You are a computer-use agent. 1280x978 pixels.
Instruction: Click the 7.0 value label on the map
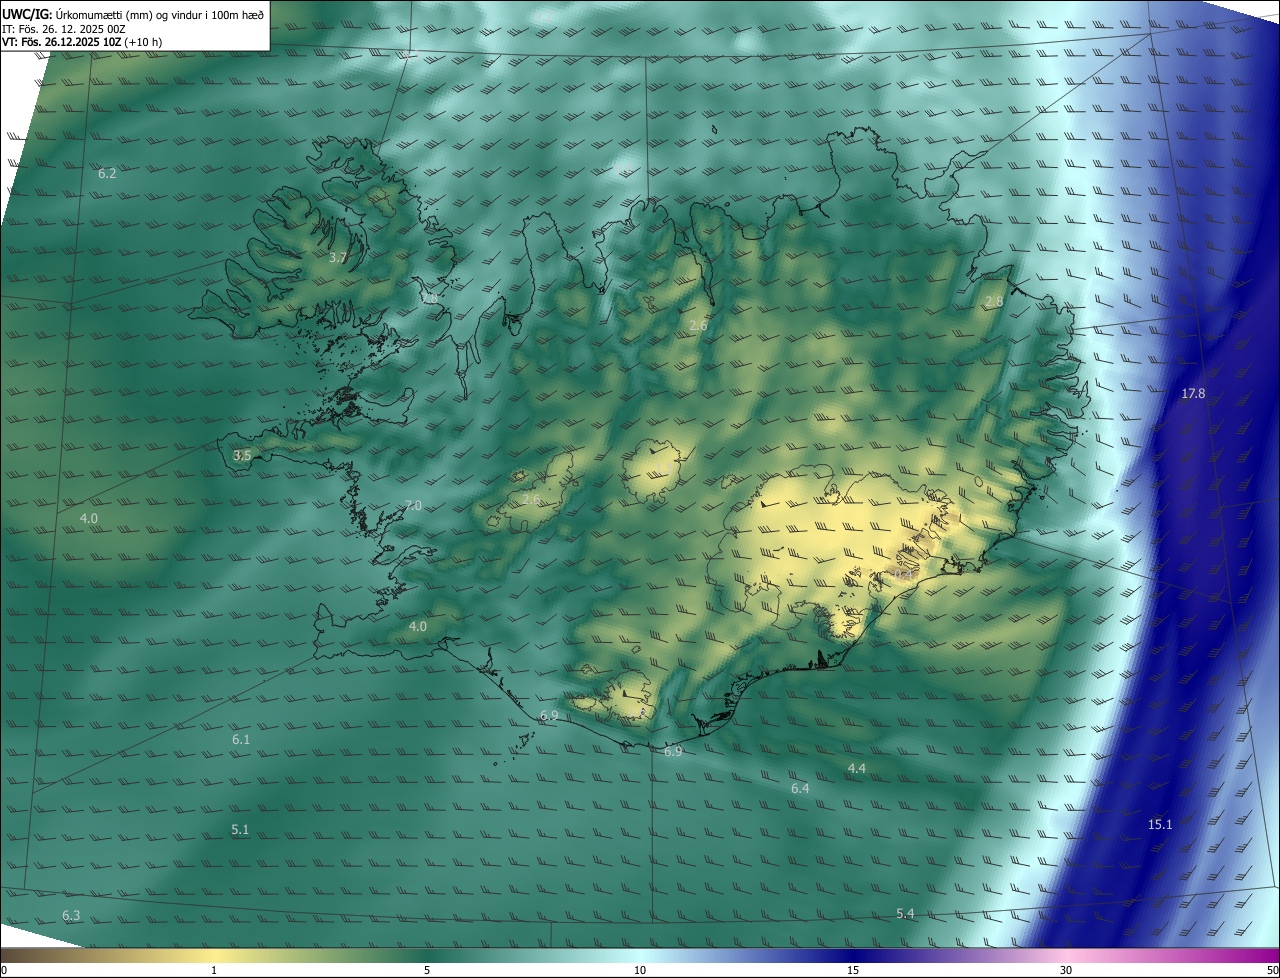click(412, 506)
